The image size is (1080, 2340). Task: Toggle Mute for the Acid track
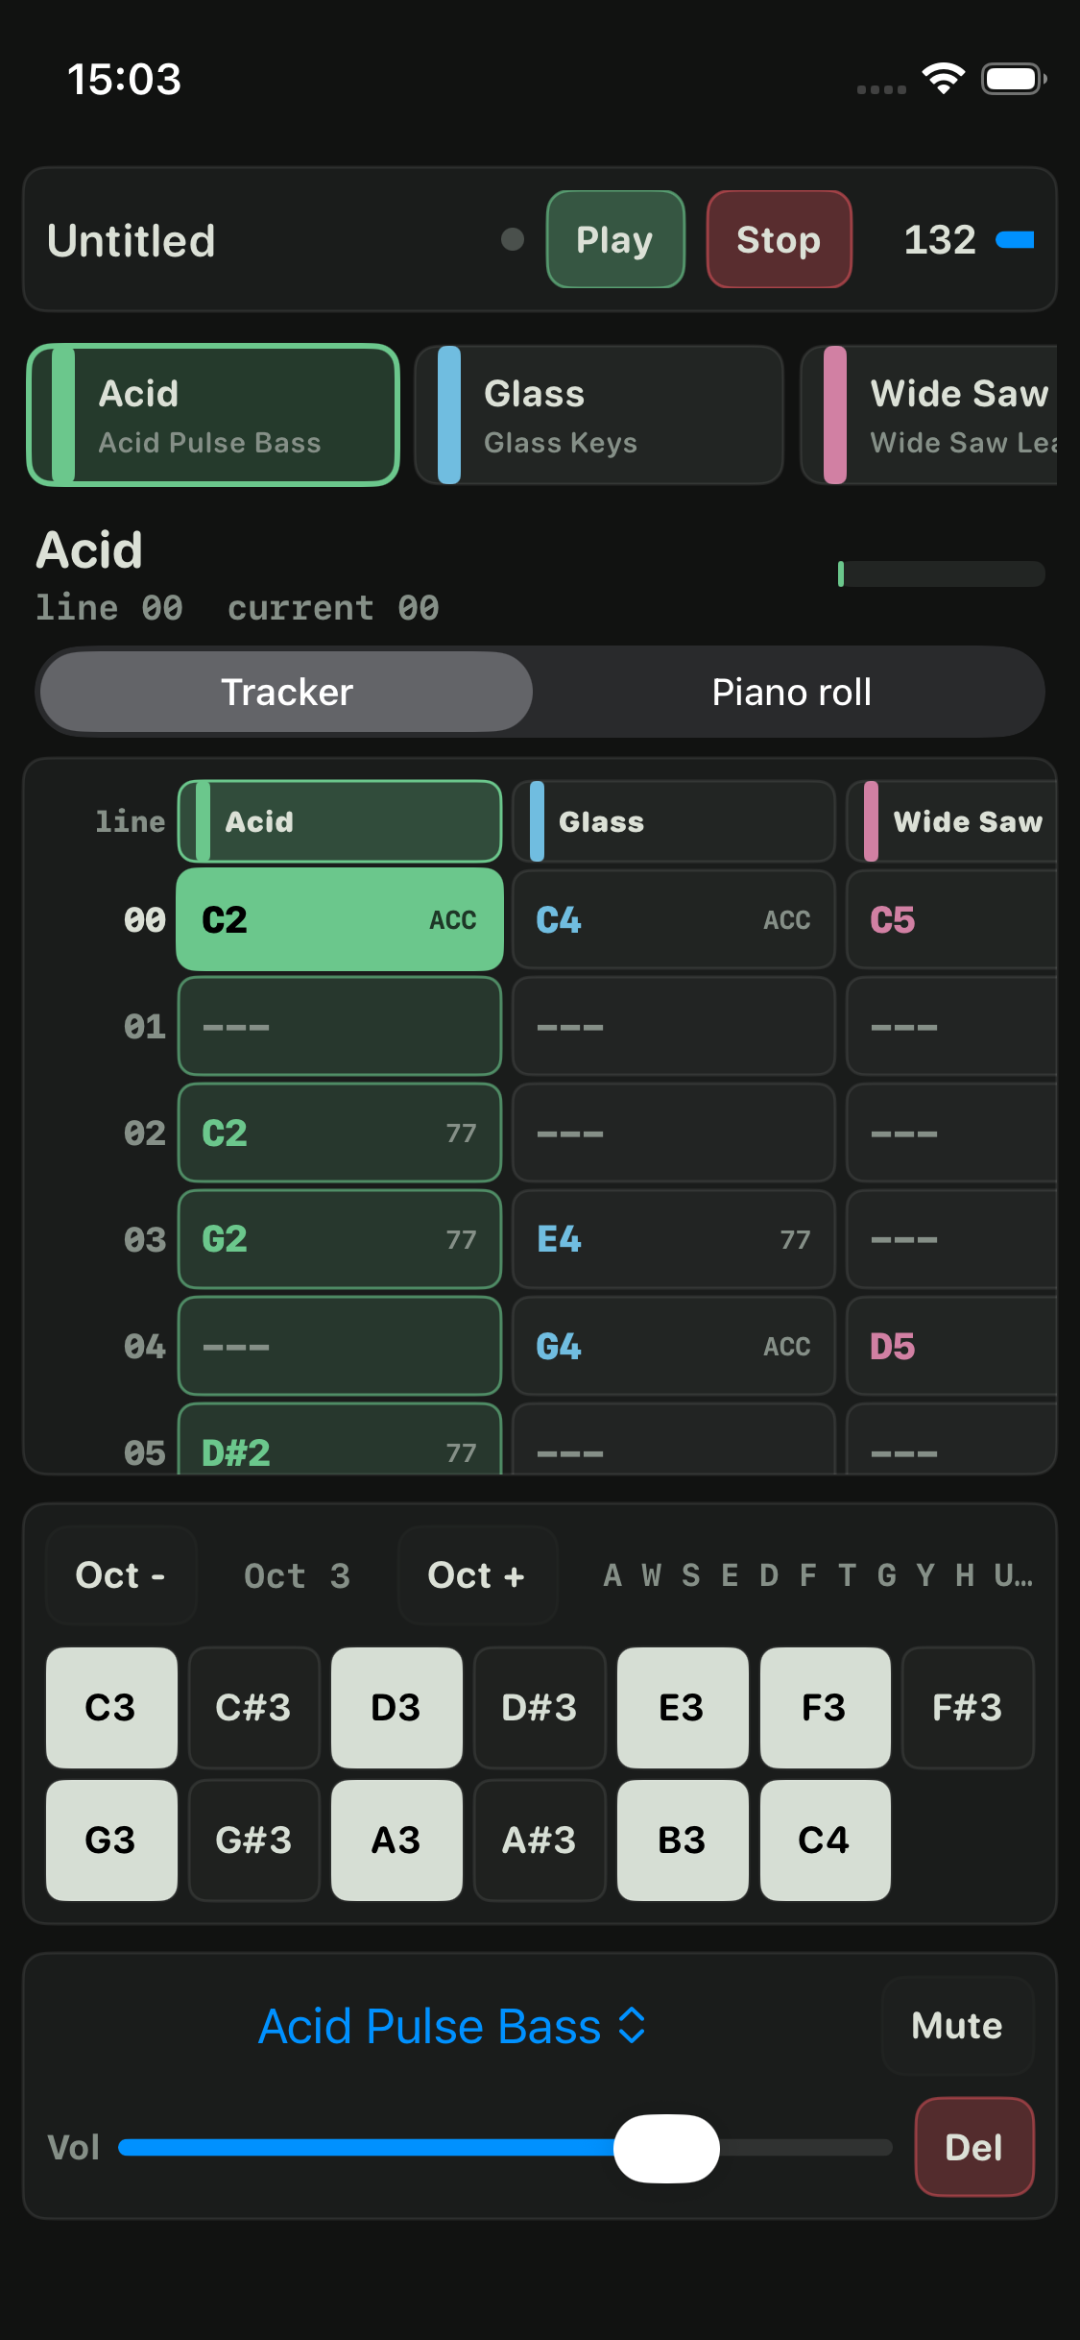click(957, 2026)
